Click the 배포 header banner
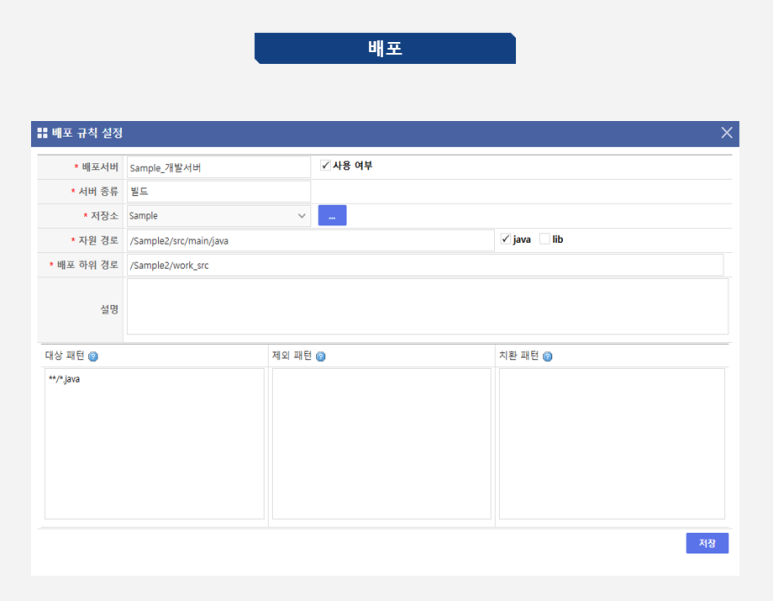Viewport: 773px width, 601px height. click(385, 48)
